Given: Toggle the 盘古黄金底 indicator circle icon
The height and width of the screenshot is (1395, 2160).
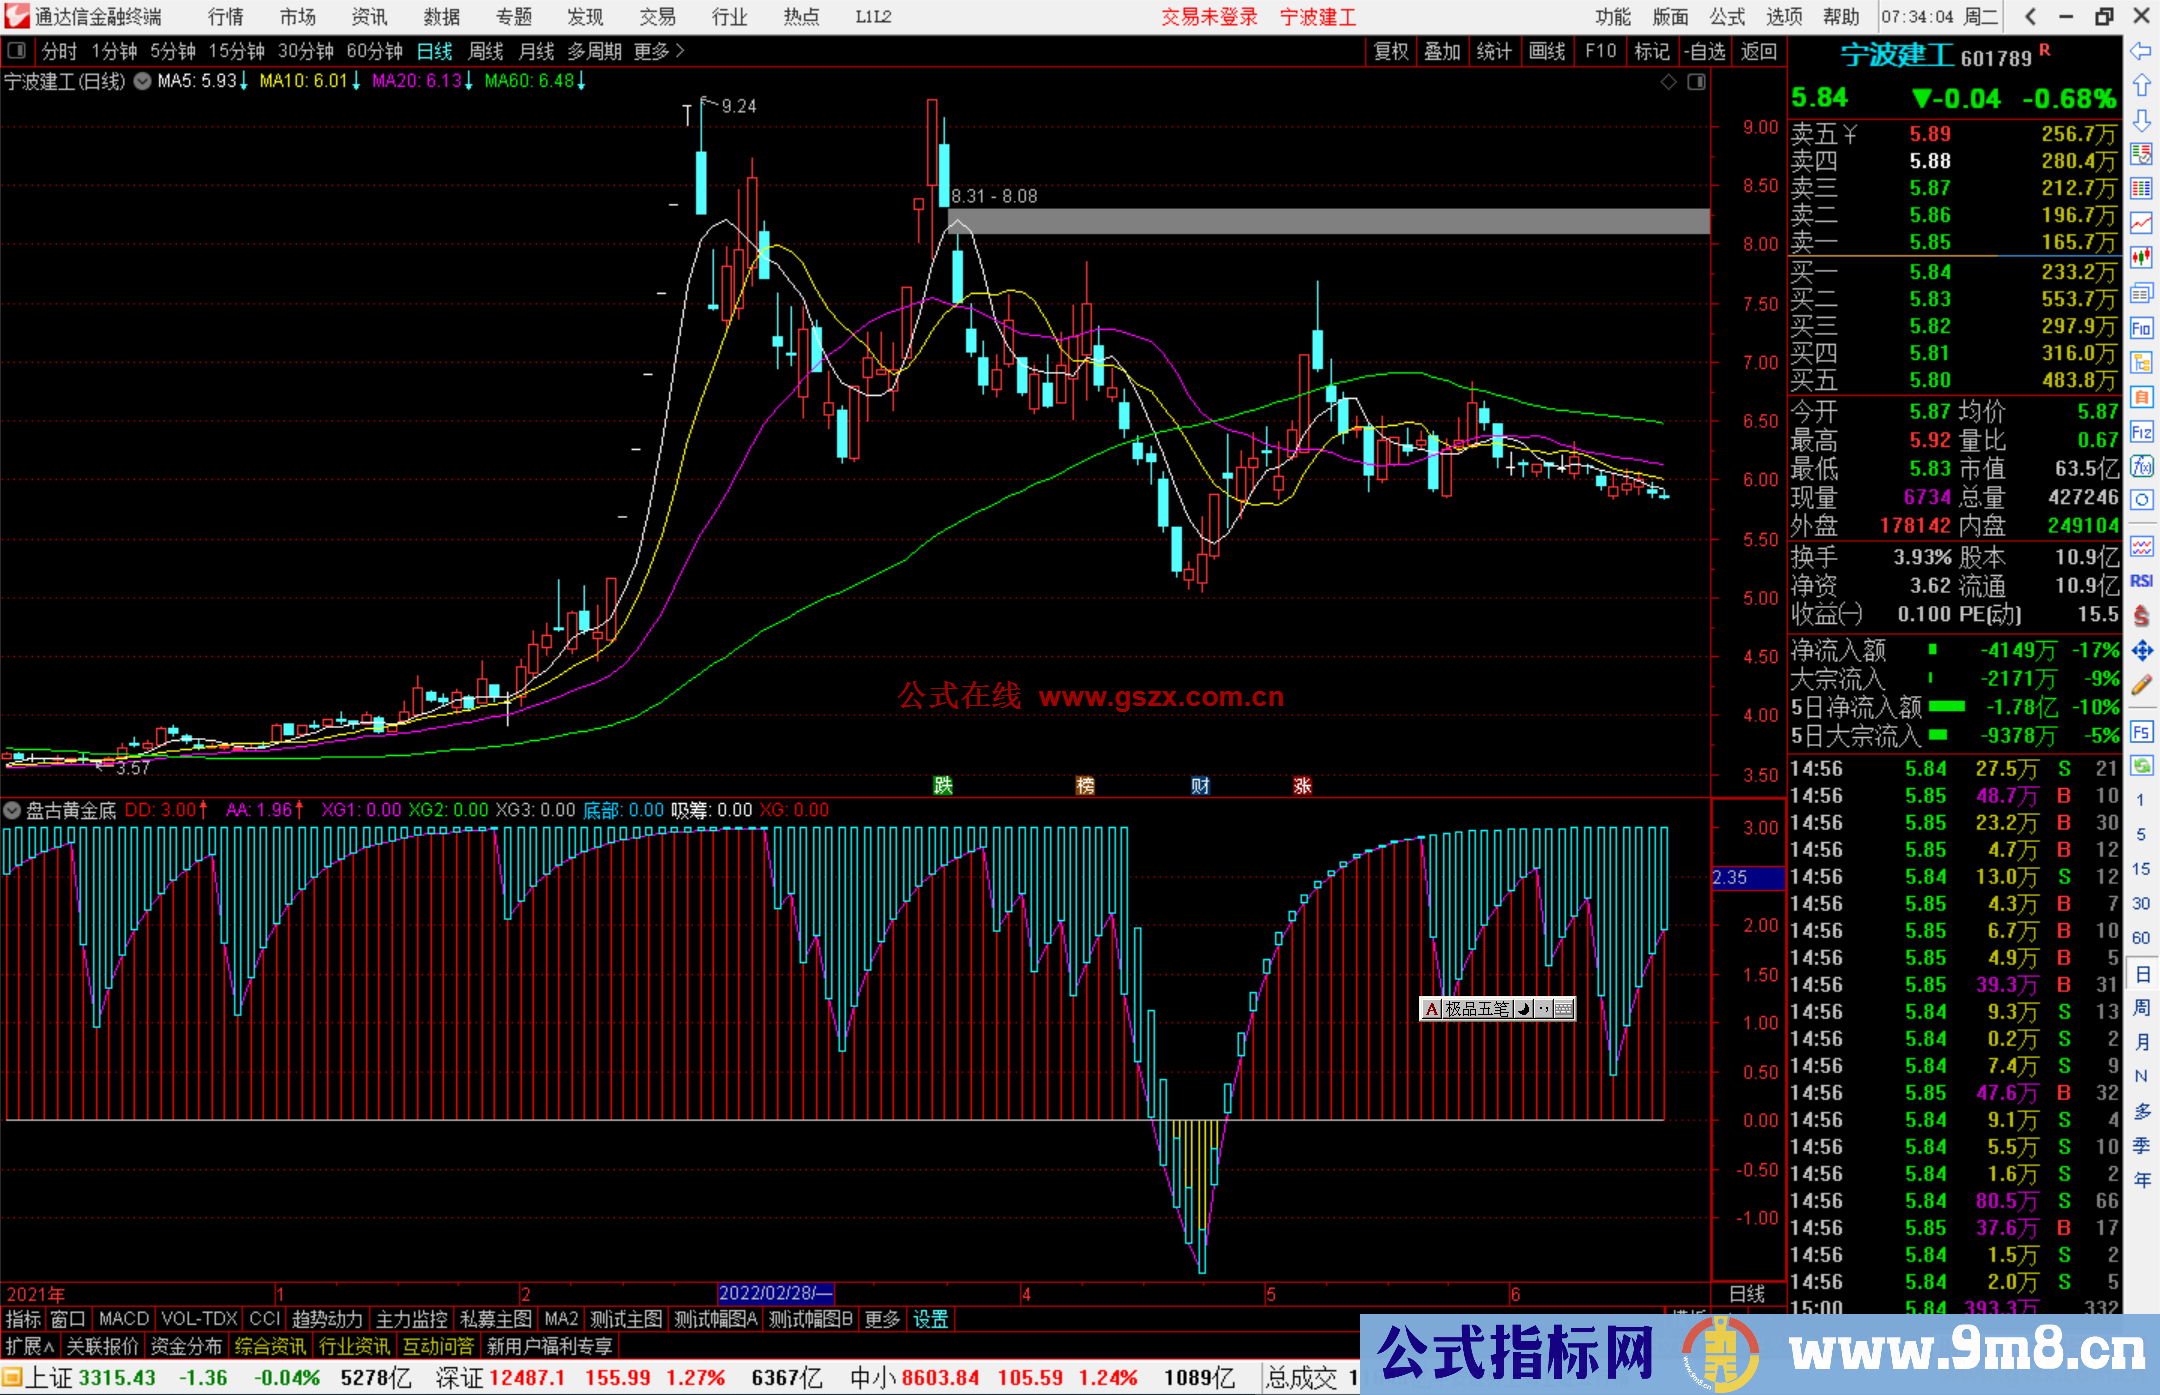Looking at the screenshot, I should click(11, 810).
